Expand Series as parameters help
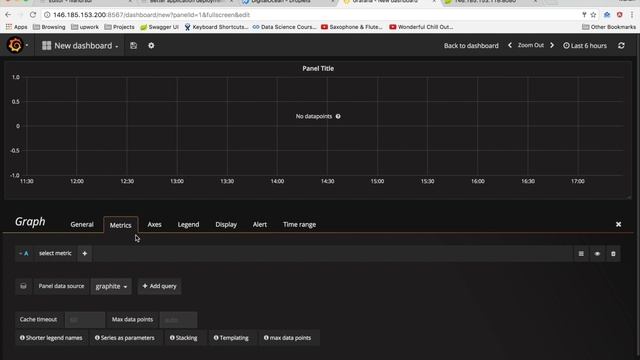The height and width of the screenshot is (360, 640). point(124,338)
